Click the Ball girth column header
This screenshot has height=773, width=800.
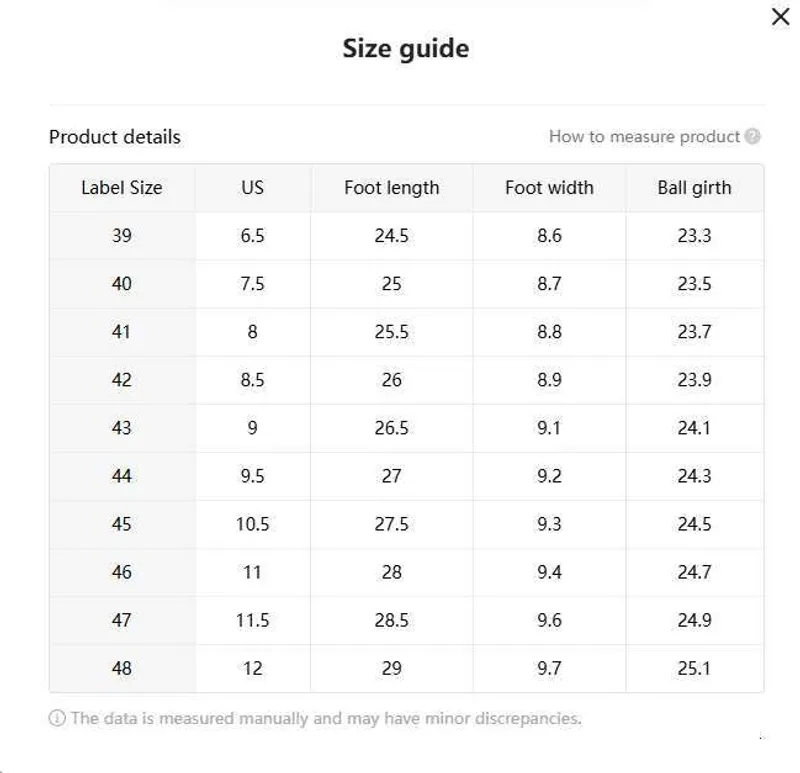(694, 188)
